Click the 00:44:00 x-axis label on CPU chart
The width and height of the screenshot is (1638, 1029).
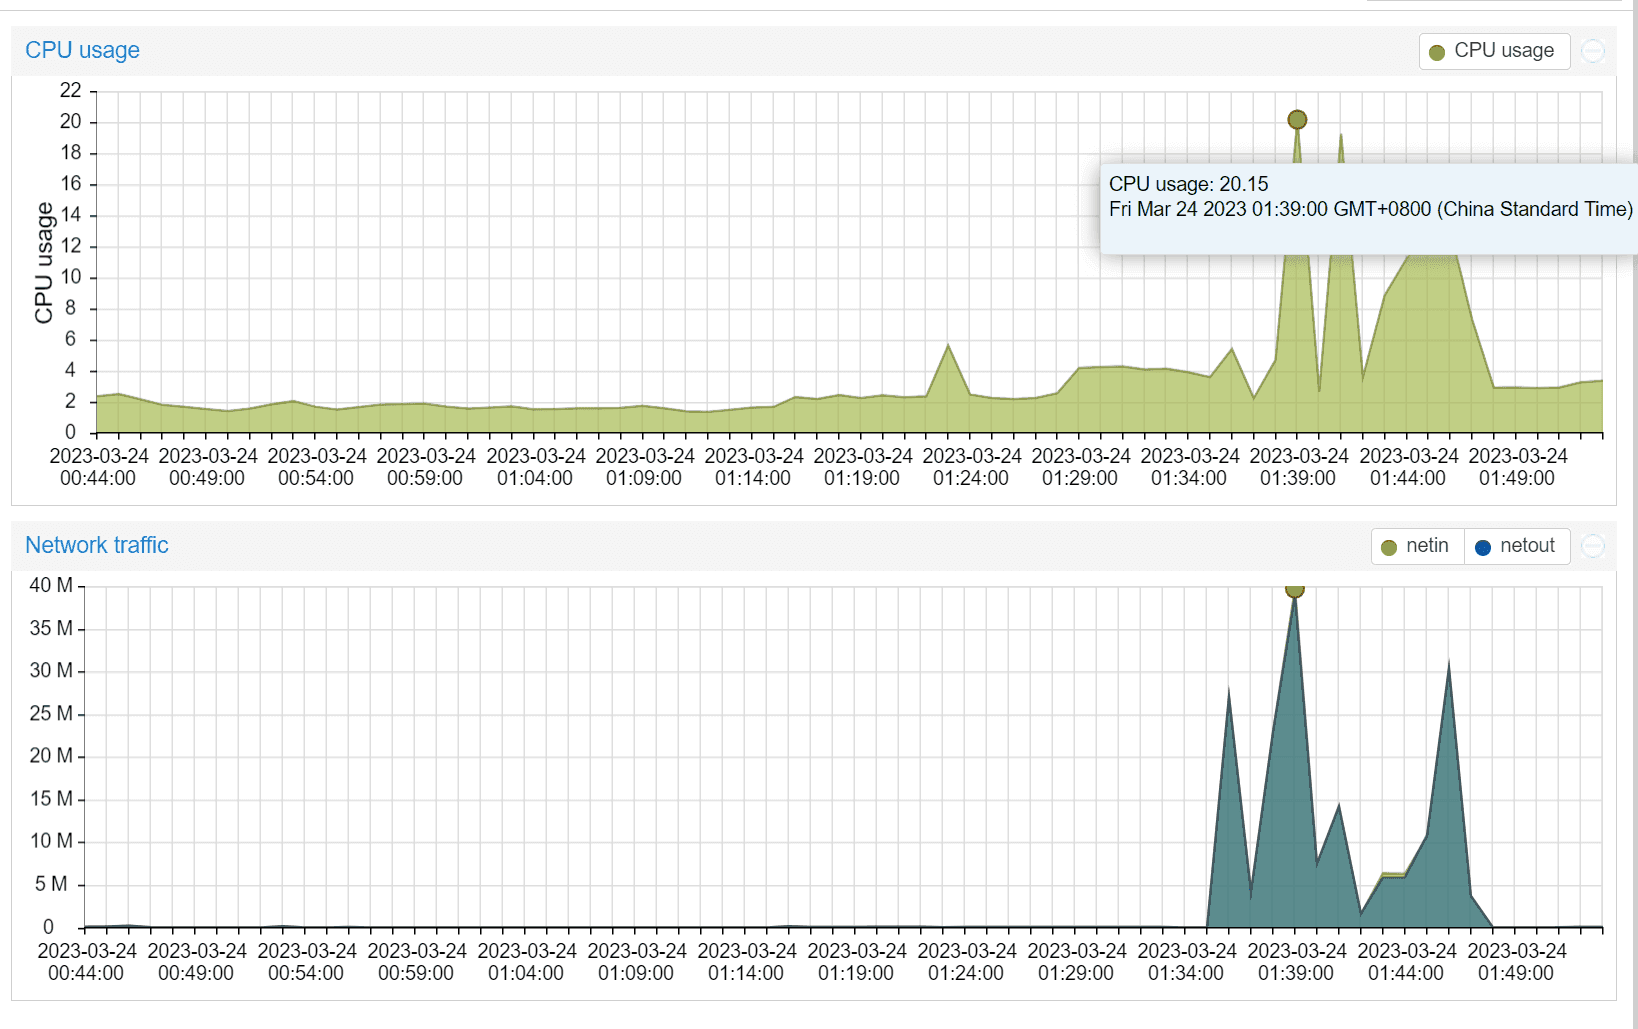(x=98, y=467)
